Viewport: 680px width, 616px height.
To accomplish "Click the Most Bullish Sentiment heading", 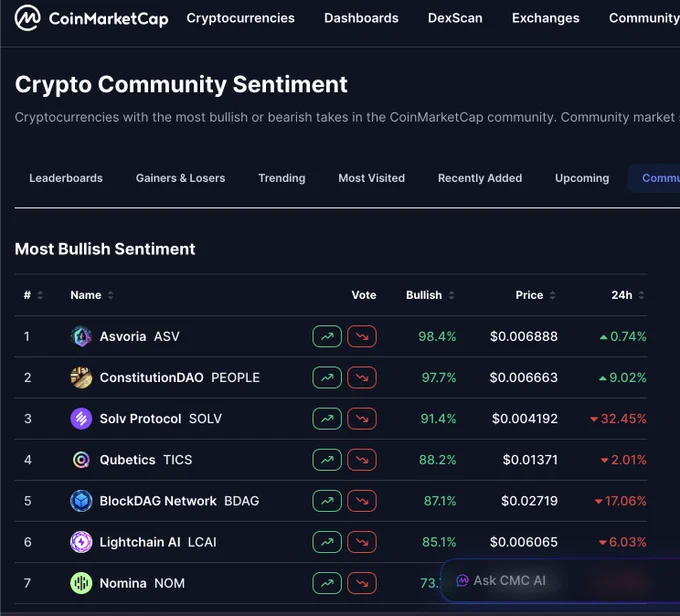I will tap(105, 249).
